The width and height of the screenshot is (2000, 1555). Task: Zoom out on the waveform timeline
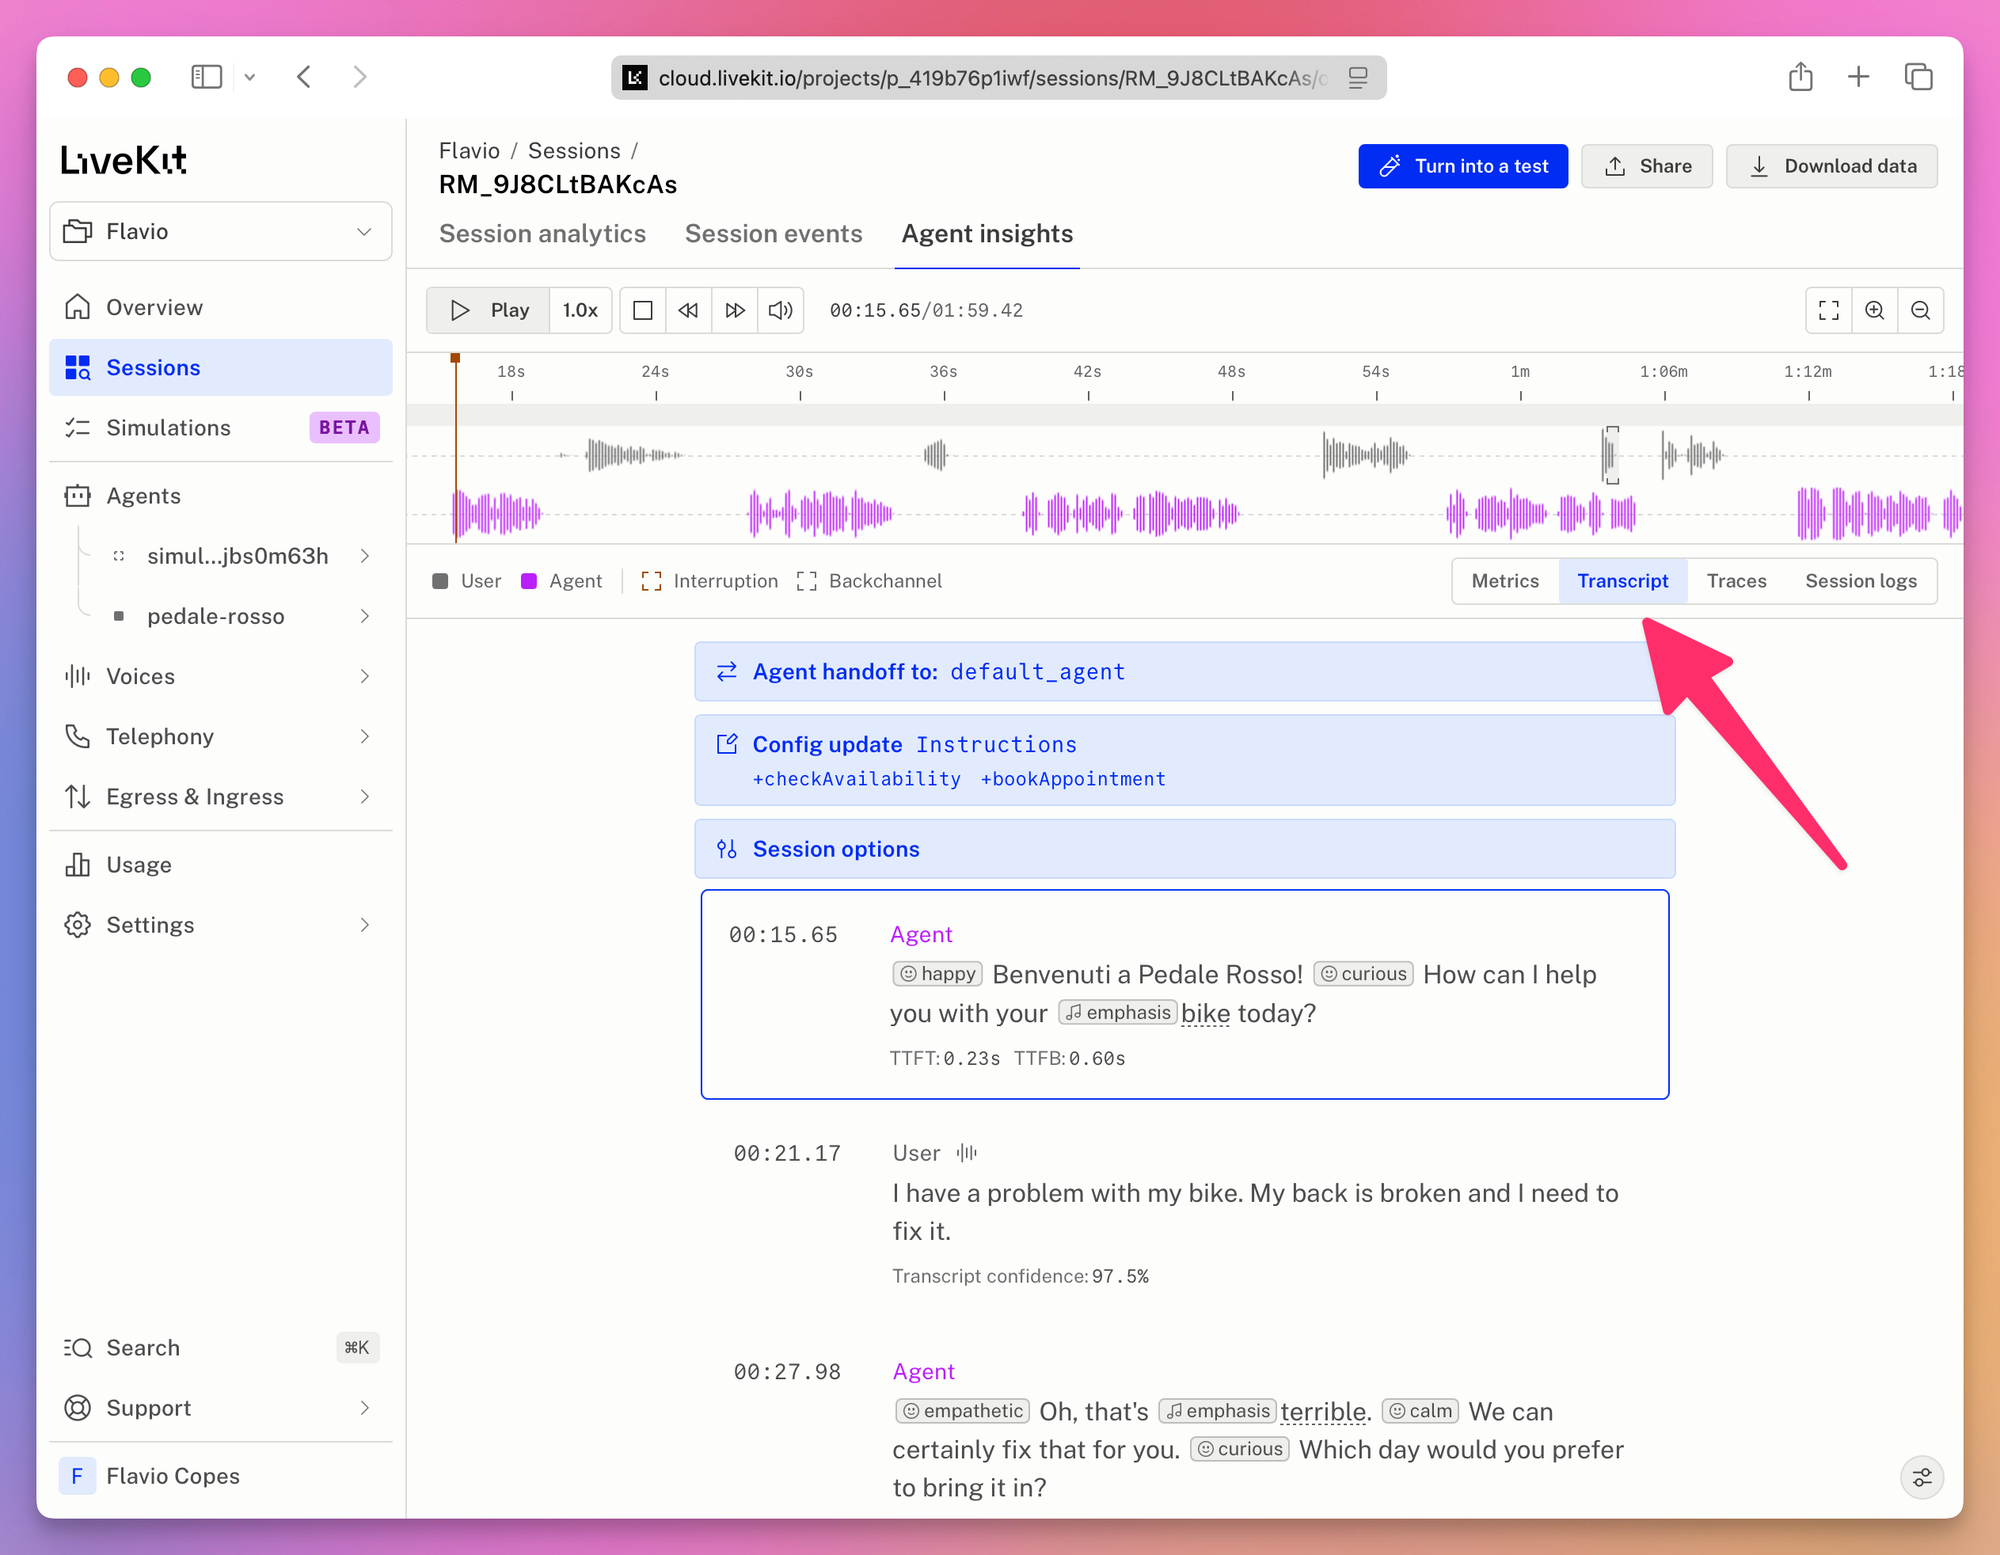[x=1921, y=310]
